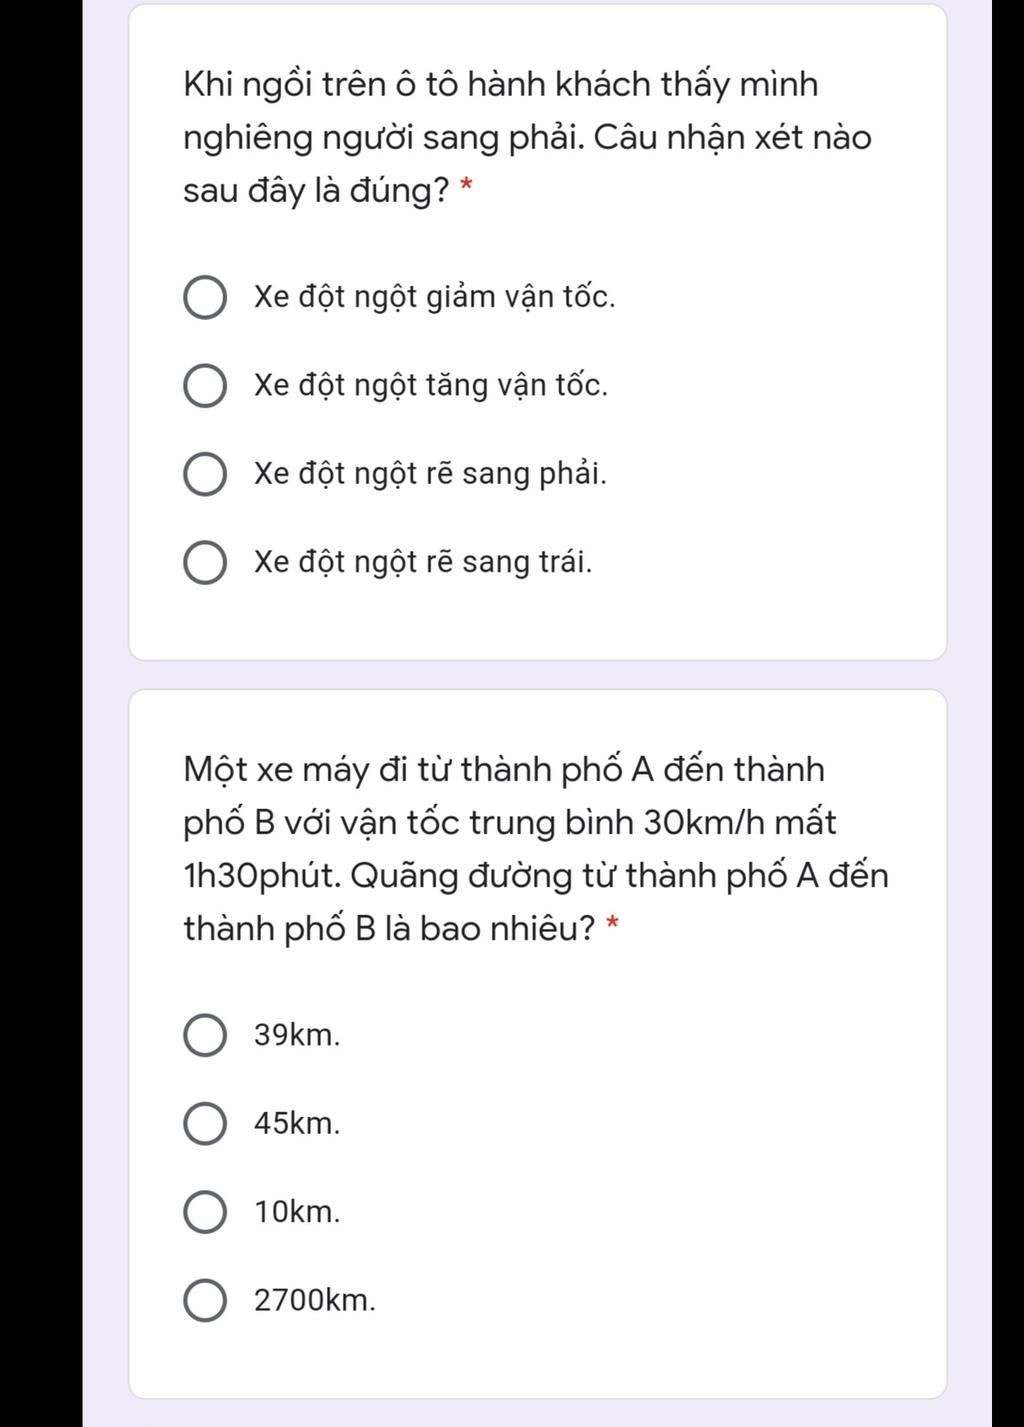Click the question text starting 'Khi ngồi trên ô tô'
This screenshot has width=1024, height=1427.
(527, 137)
